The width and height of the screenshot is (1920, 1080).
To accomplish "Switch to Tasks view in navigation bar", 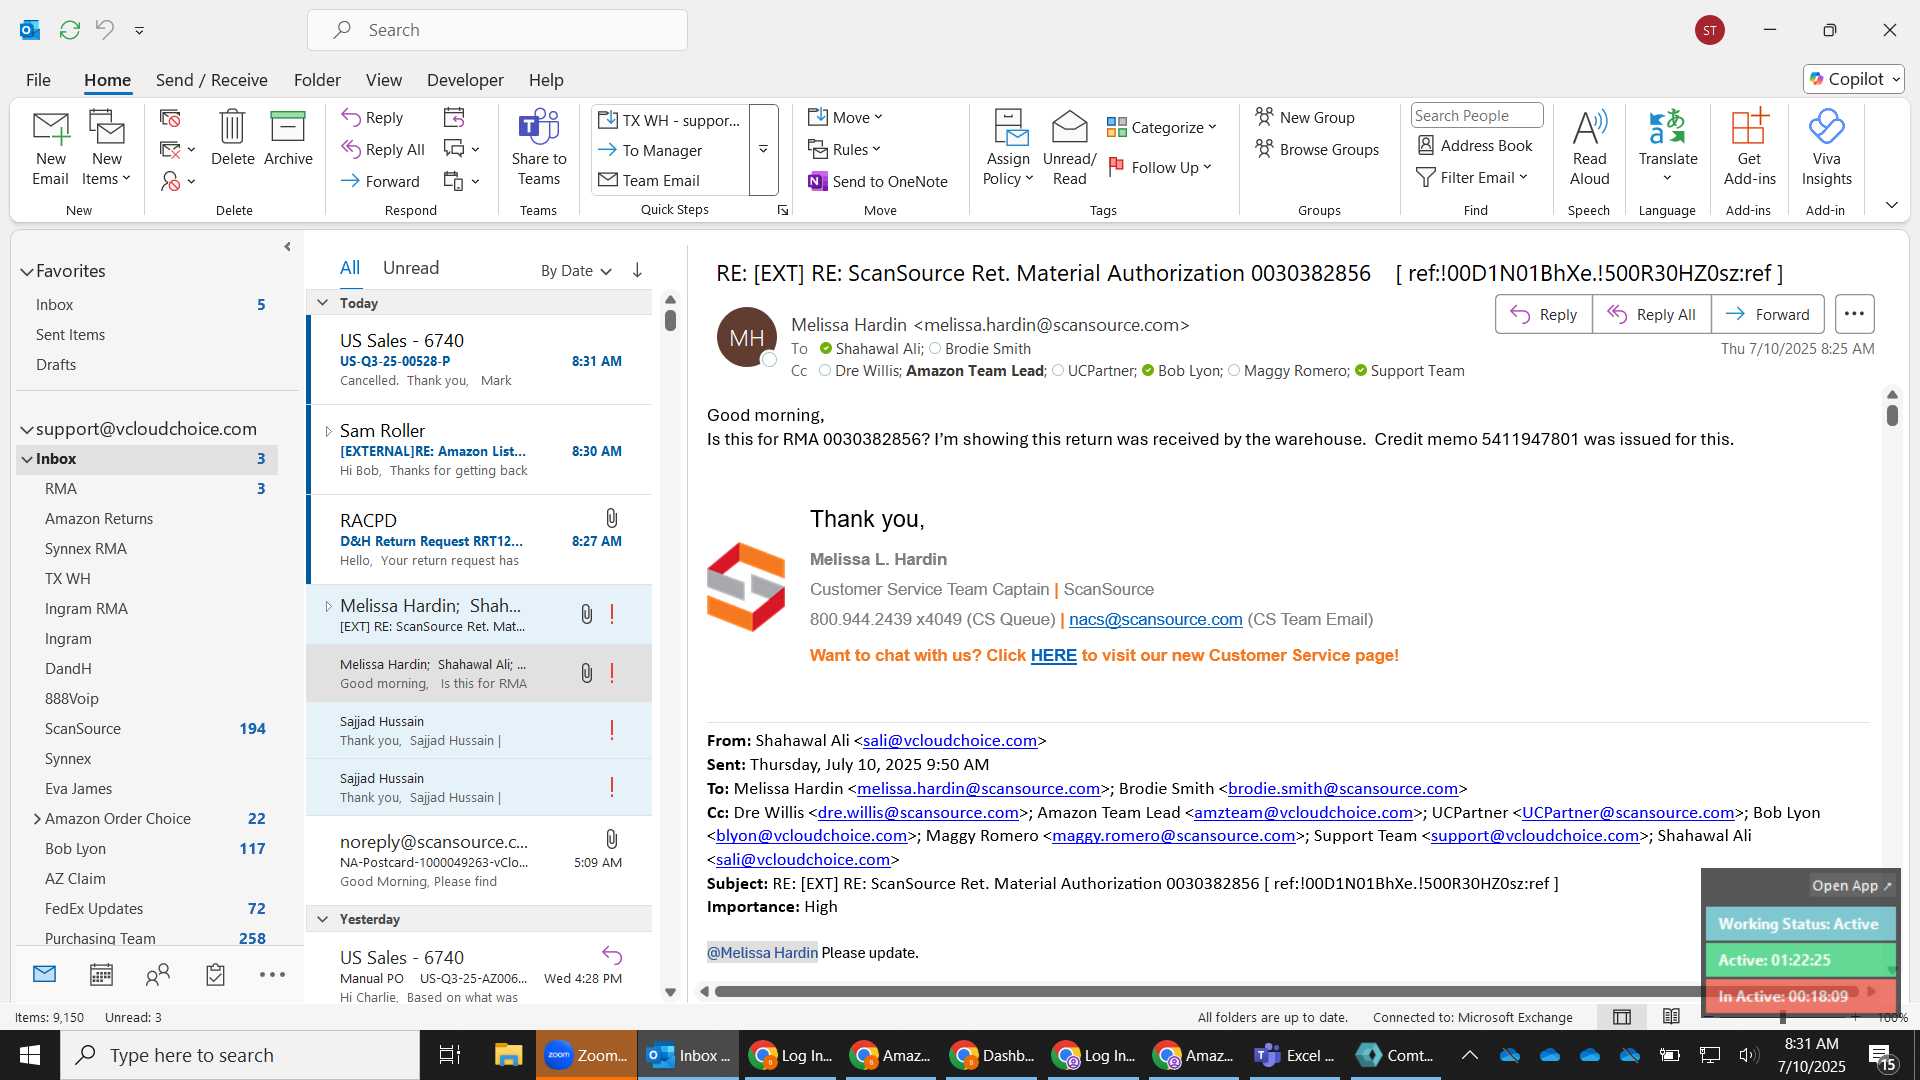I will click(x=215, y=974).
